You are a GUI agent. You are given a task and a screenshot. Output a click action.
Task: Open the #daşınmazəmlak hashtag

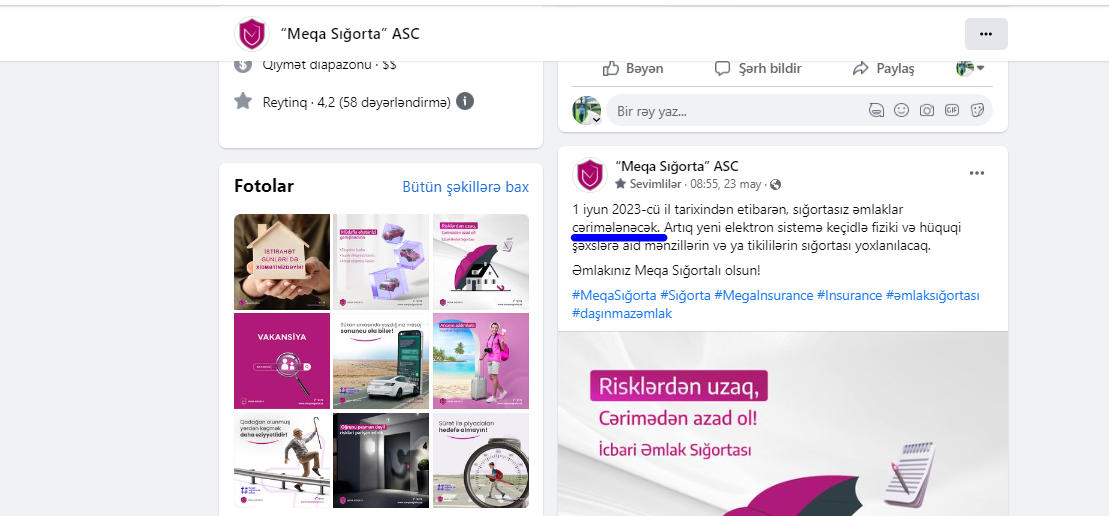(x=622, y=313)
